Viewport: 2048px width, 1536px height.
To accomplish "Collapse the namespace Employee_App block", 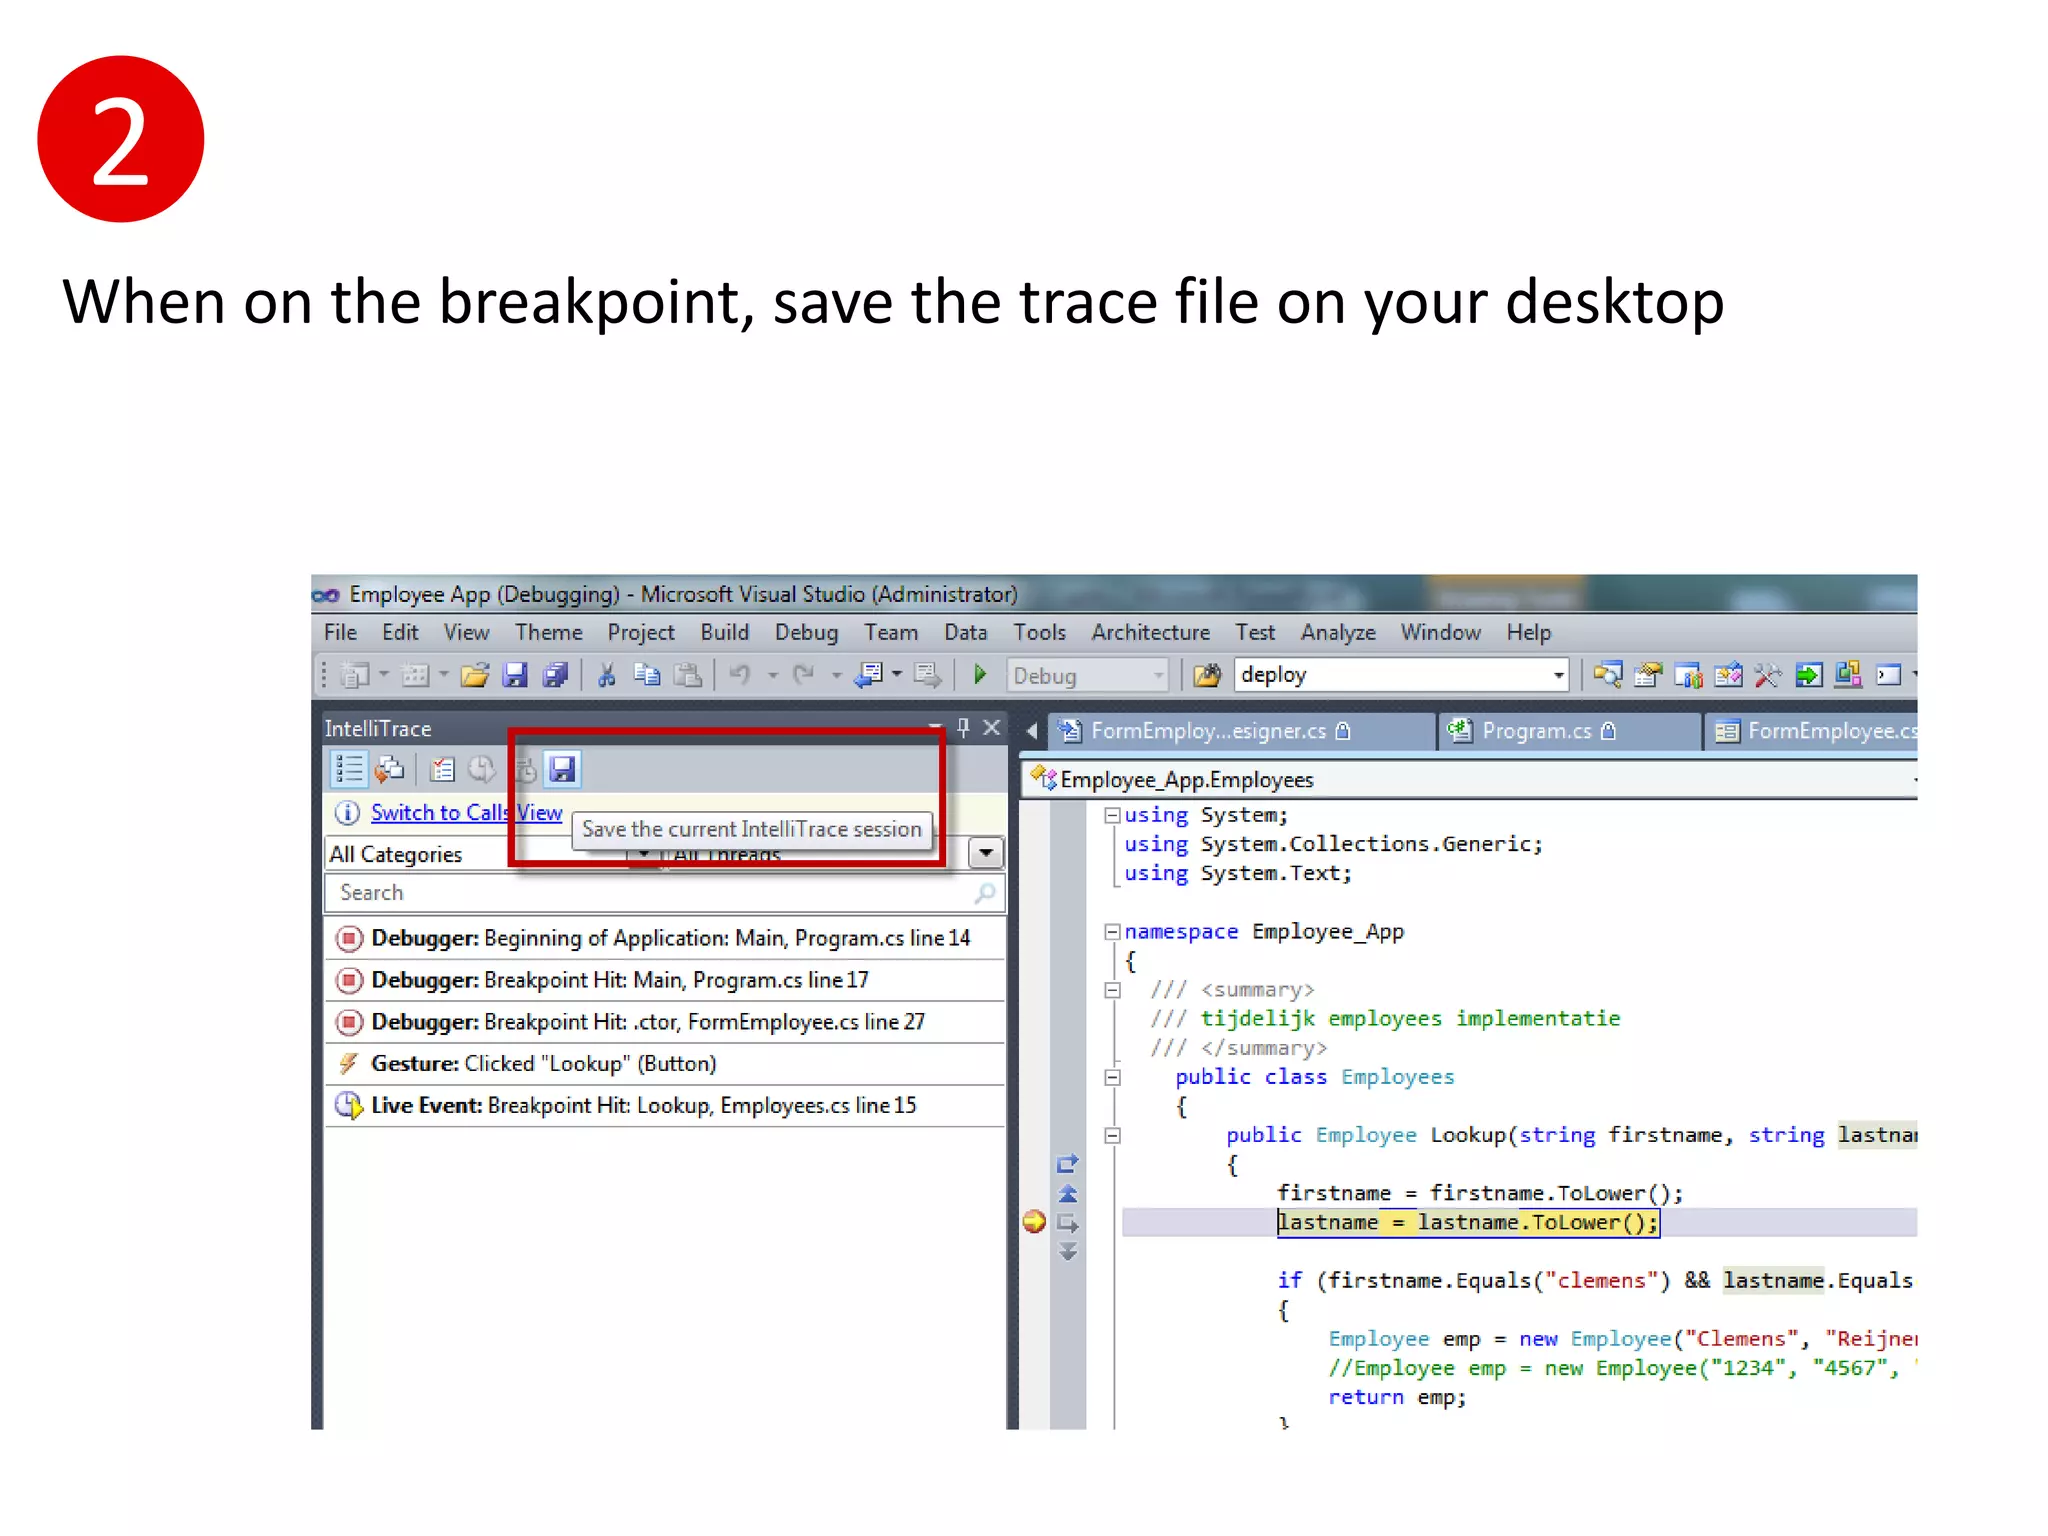I will tap(1111, 932).
